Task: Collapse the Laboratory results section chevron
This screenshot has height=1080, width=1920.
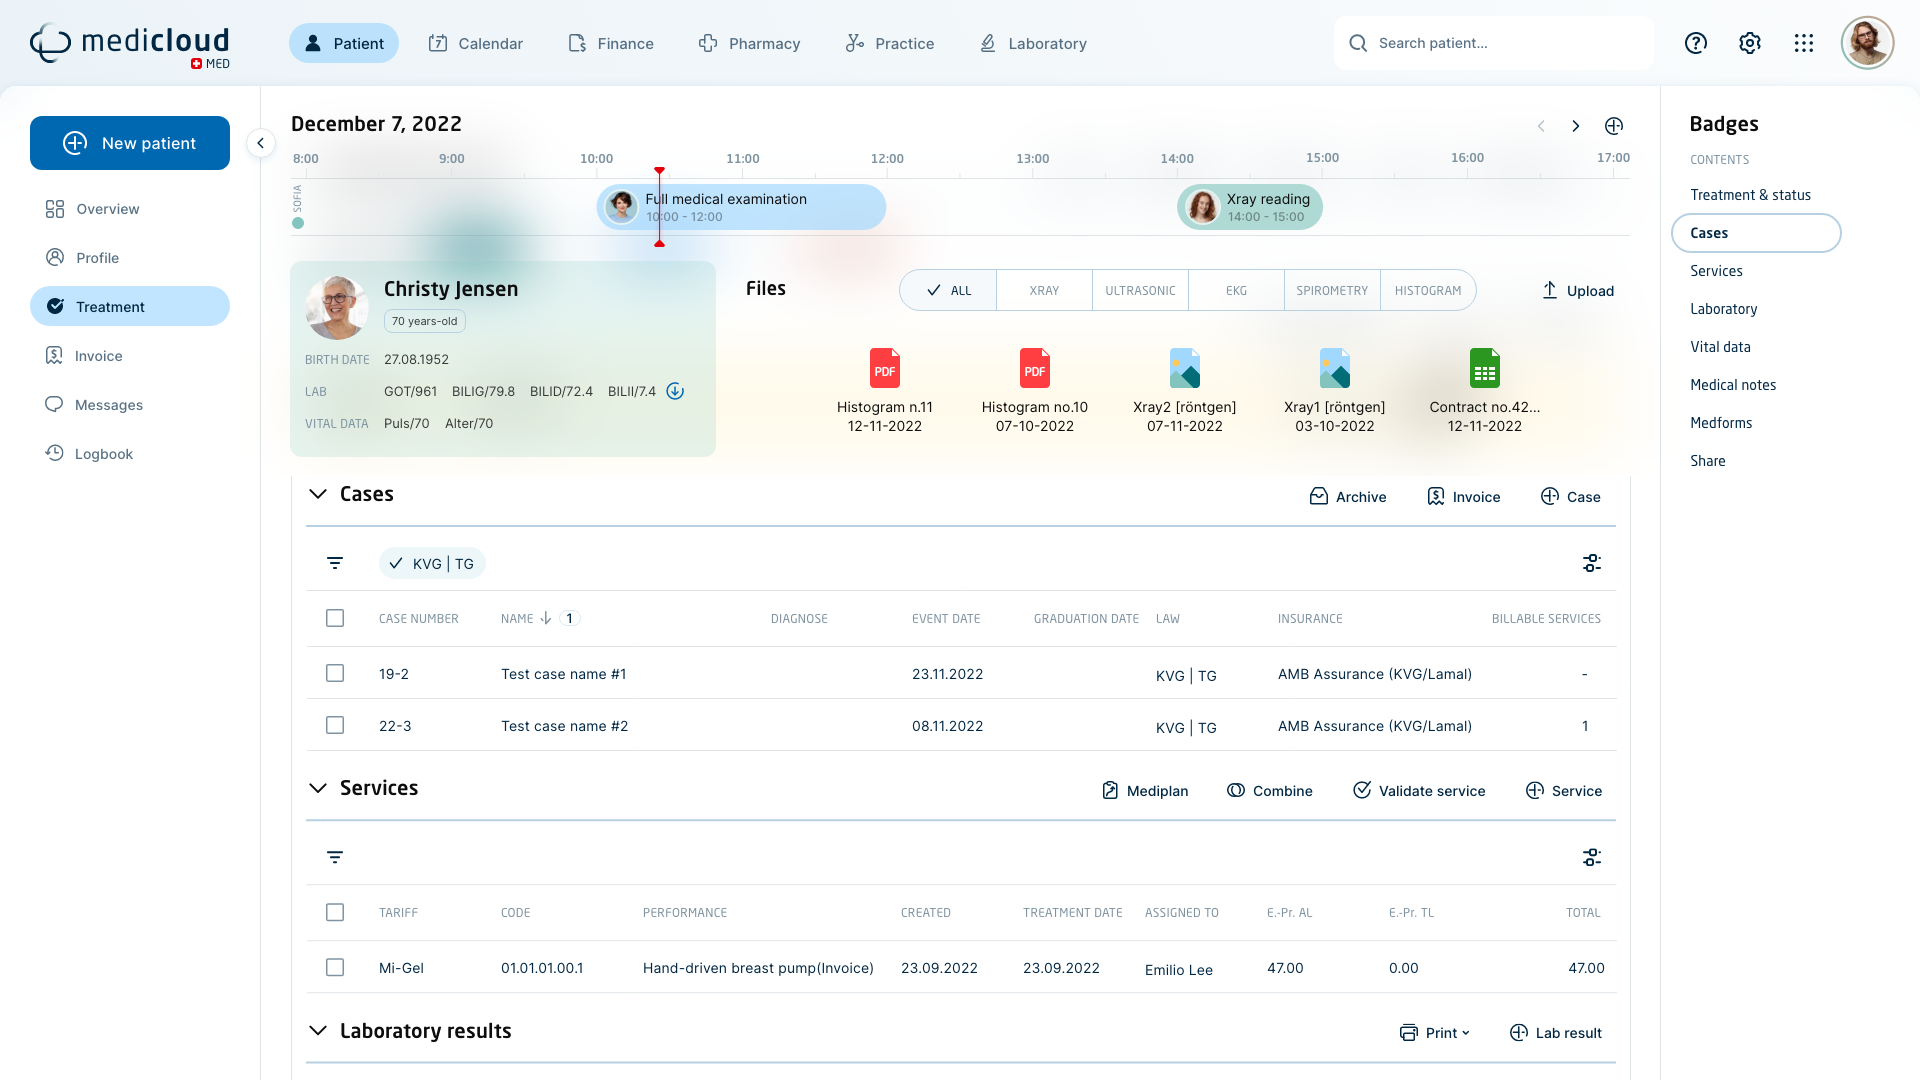Action: [318, 1031]
